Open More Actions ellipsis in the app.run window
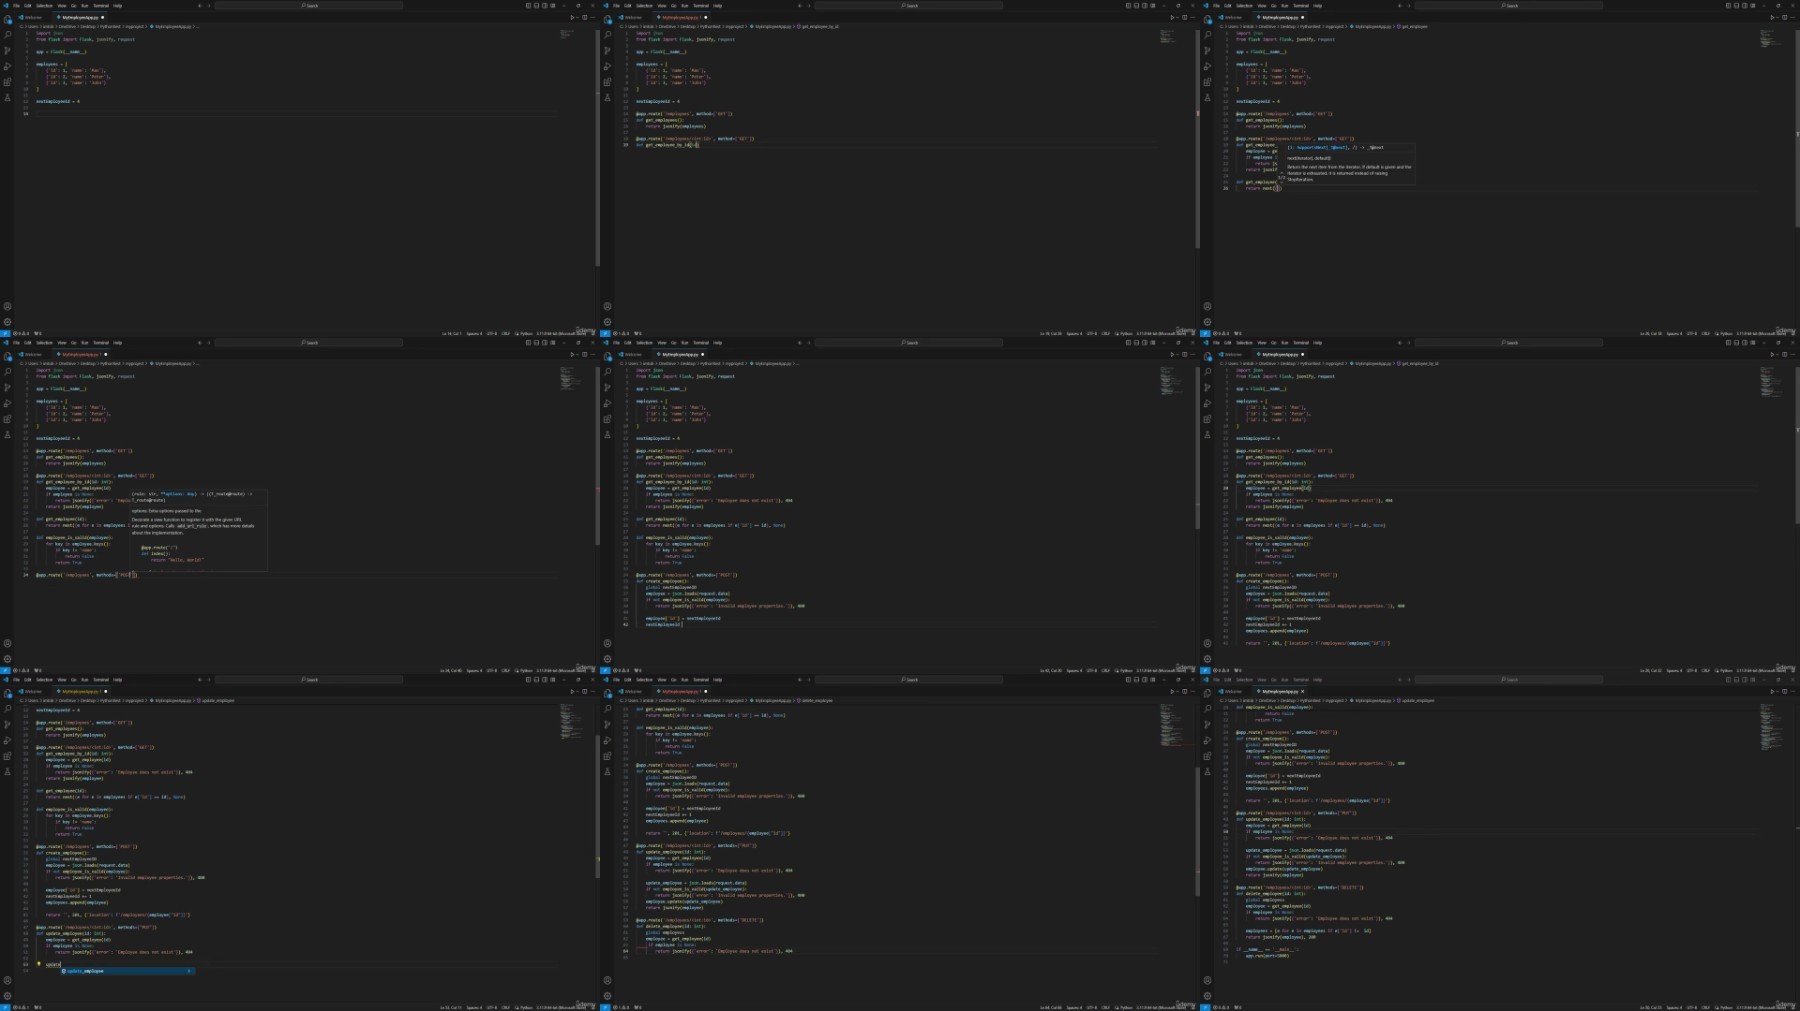The width and height of the screenshot is (1800, 1011). (x=1793, y=691)
